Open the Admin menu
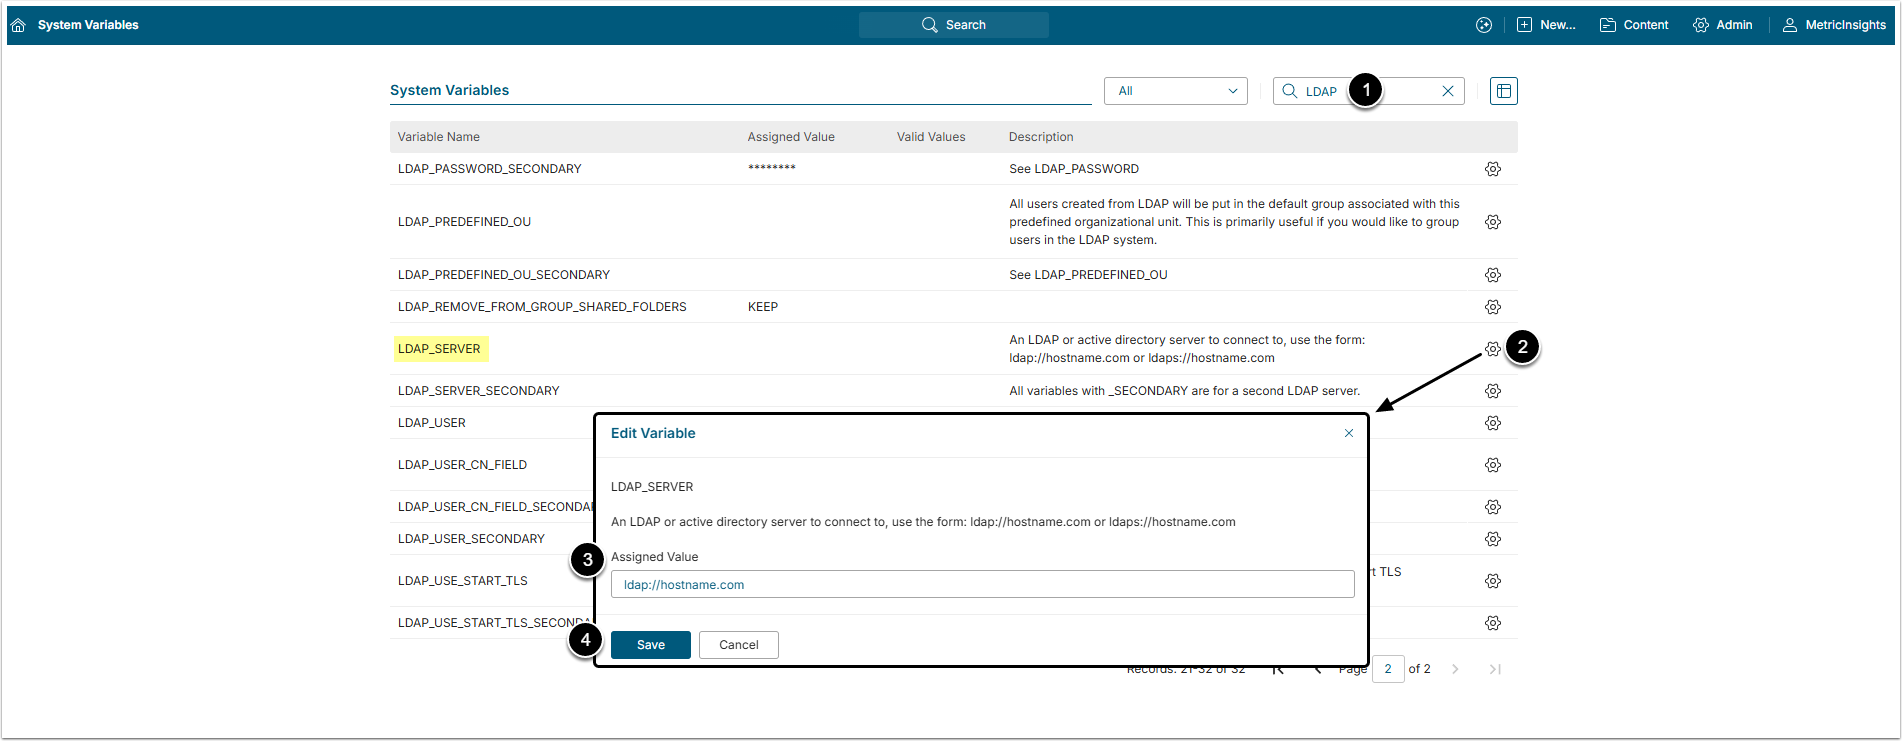The image size is (1902, 741). (x=1722, y=25)
